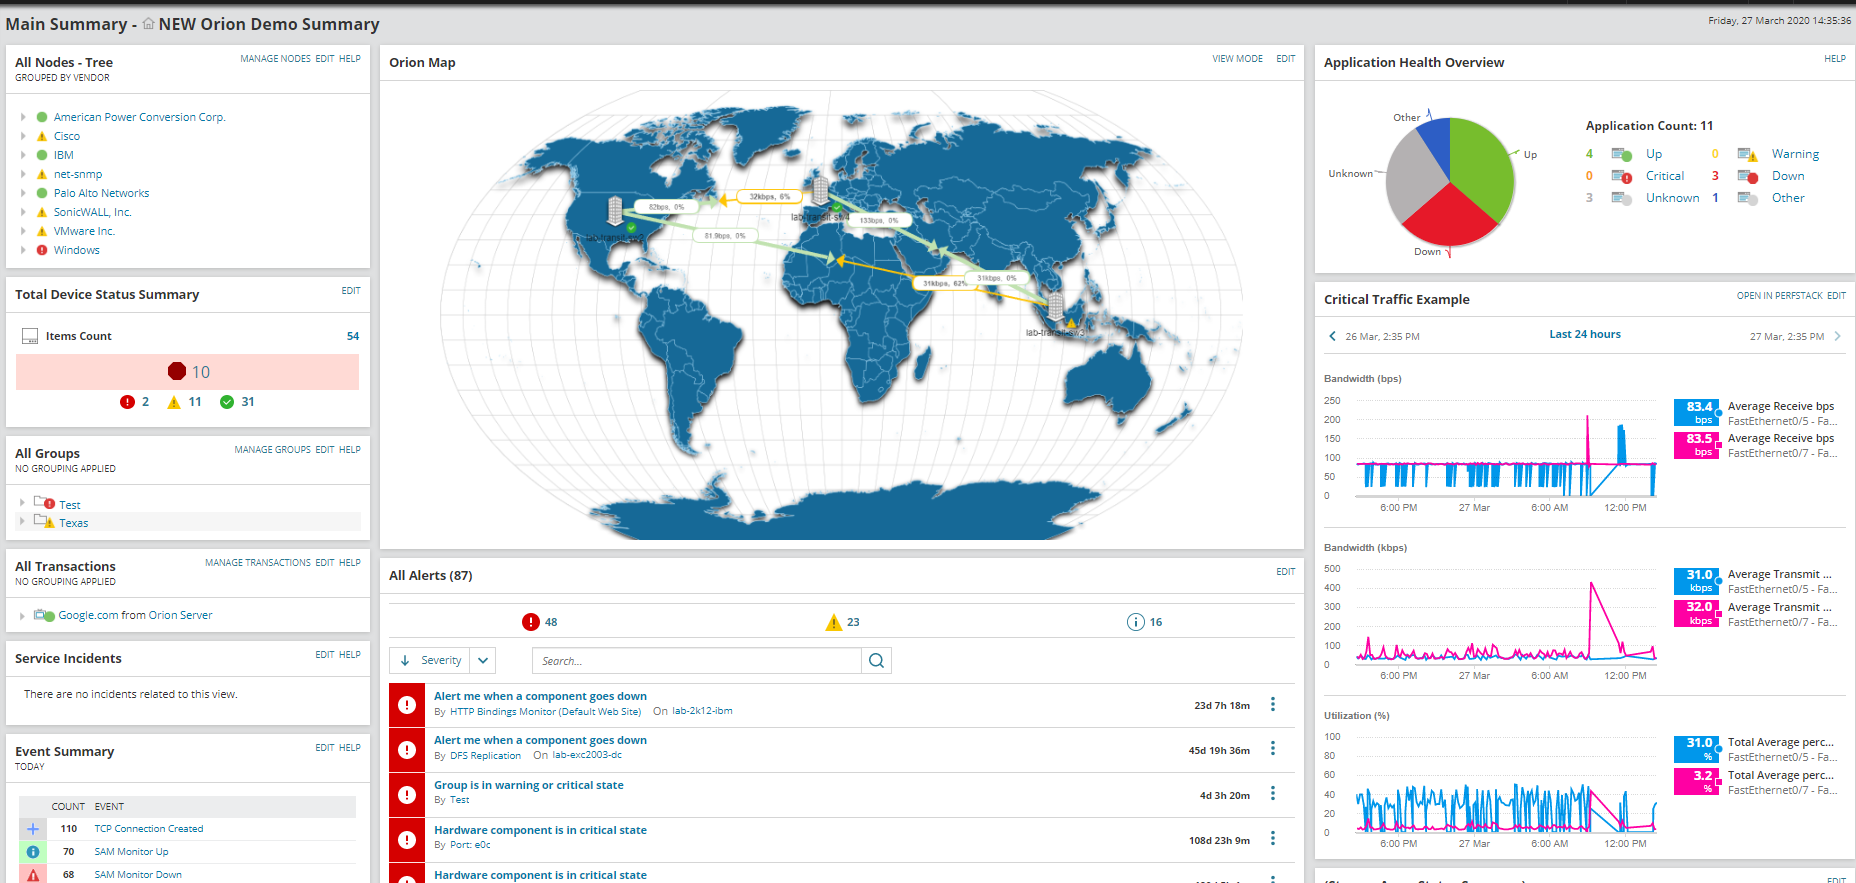Screen dimensions: 1856x883
Task: Open the Manage Groups link
Action: [x=273, y=450]
